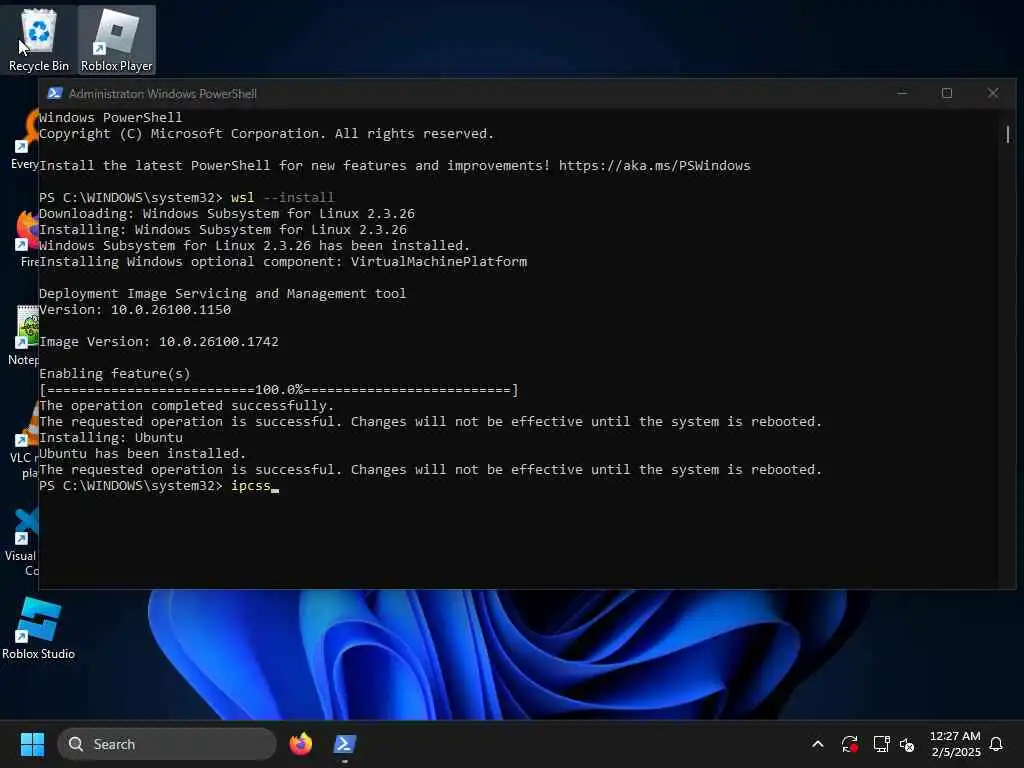The width and height of the screenshot is (1024, 768).
Task: Click the Firefox desktop shortcut icon
Action: point(27,236)
